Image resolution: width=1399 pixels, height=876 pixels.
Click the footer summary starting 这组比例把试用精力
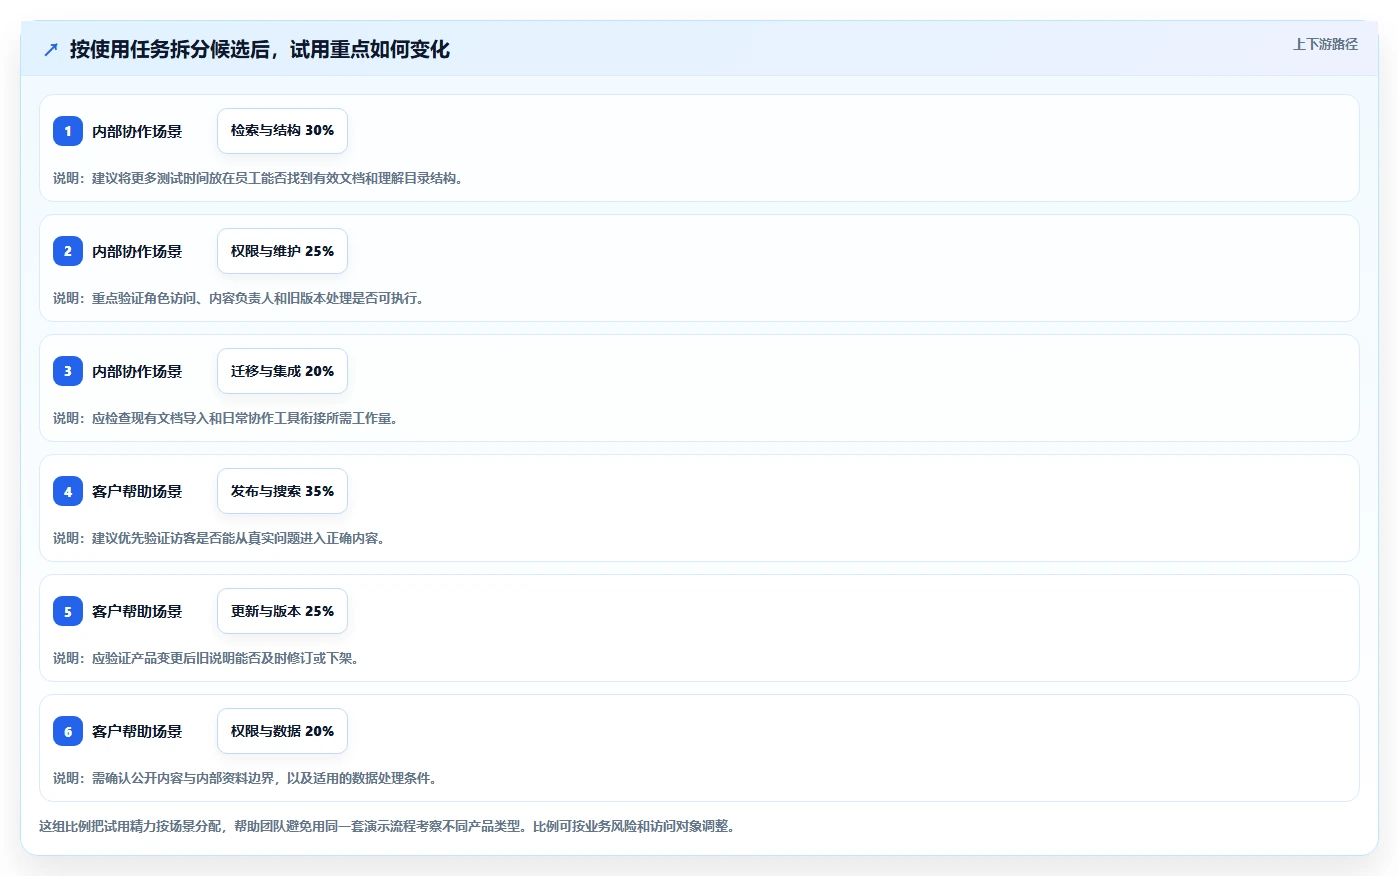click(387, 826)
